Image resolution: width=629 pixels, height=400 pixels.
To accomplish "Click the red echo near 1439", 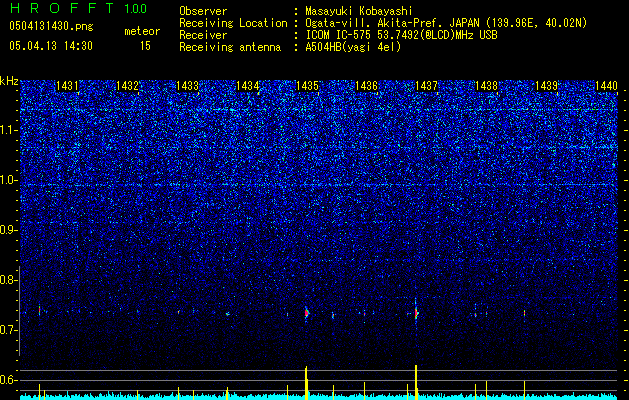I will (524, 313).
